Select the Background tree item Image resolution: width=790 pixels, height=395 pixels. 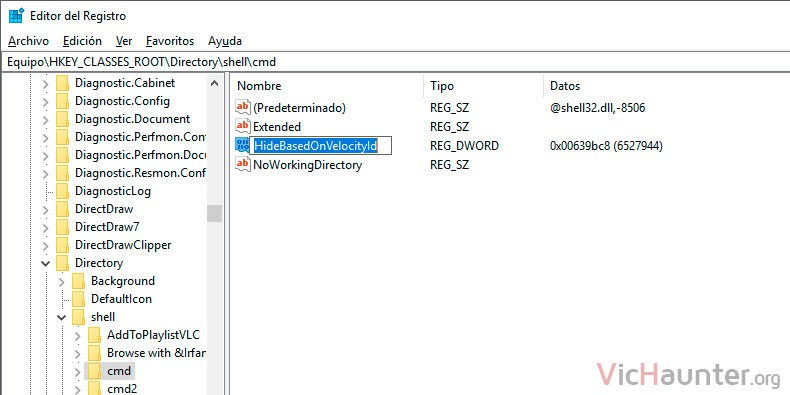[123, 281]
